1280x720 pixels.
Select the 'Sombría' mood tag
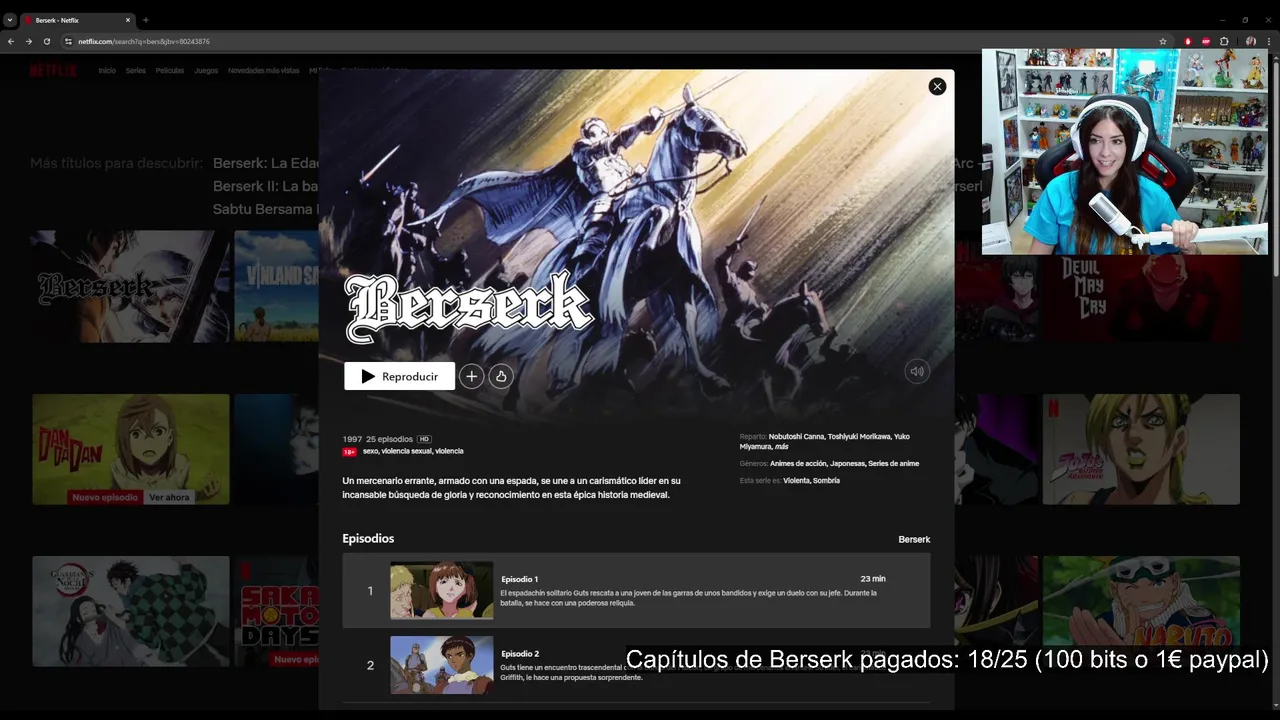tap(826, 481)
